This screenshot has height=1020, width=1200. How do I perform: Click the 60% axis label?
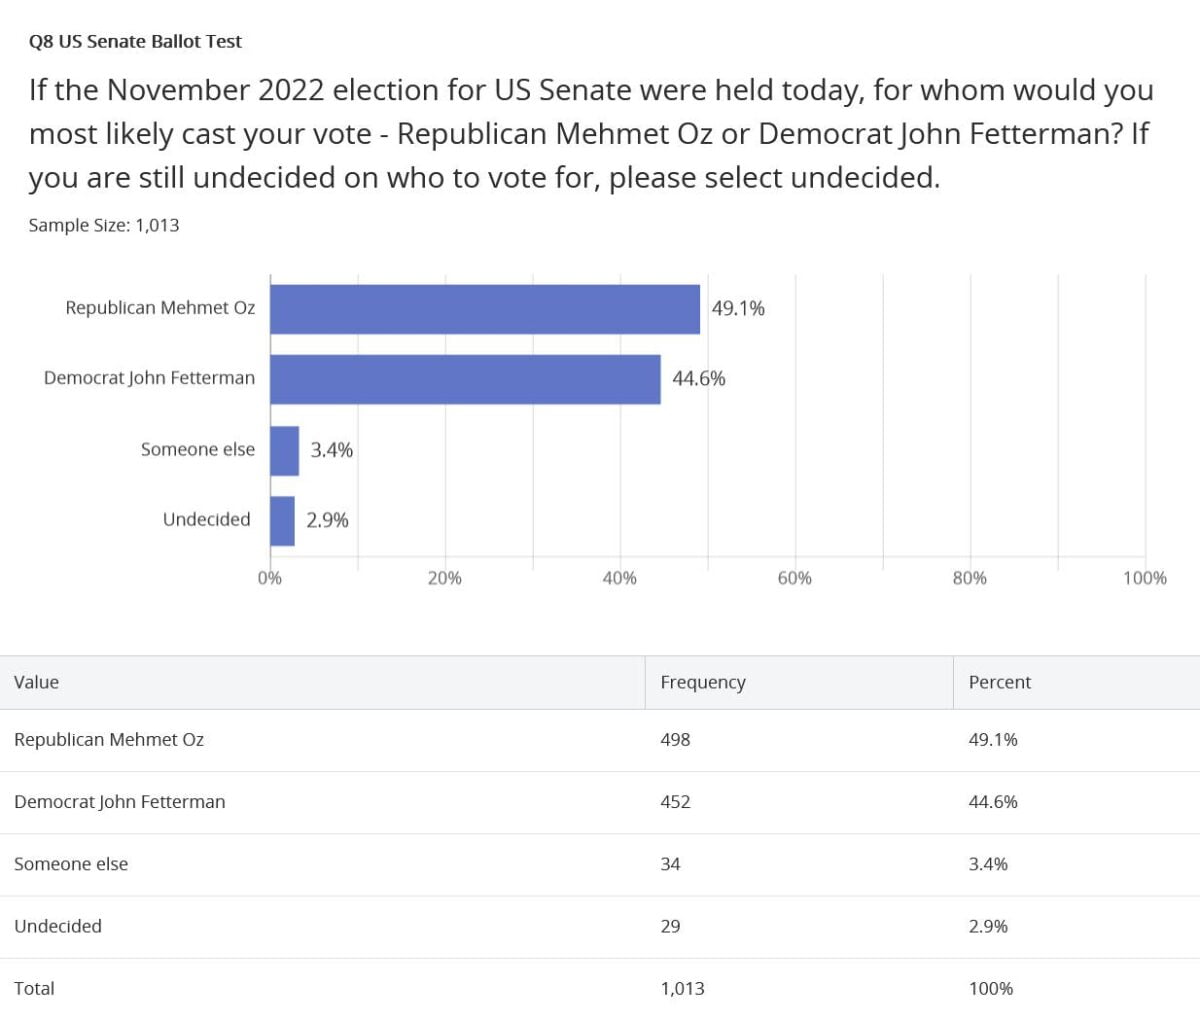[x=794, y=578]
